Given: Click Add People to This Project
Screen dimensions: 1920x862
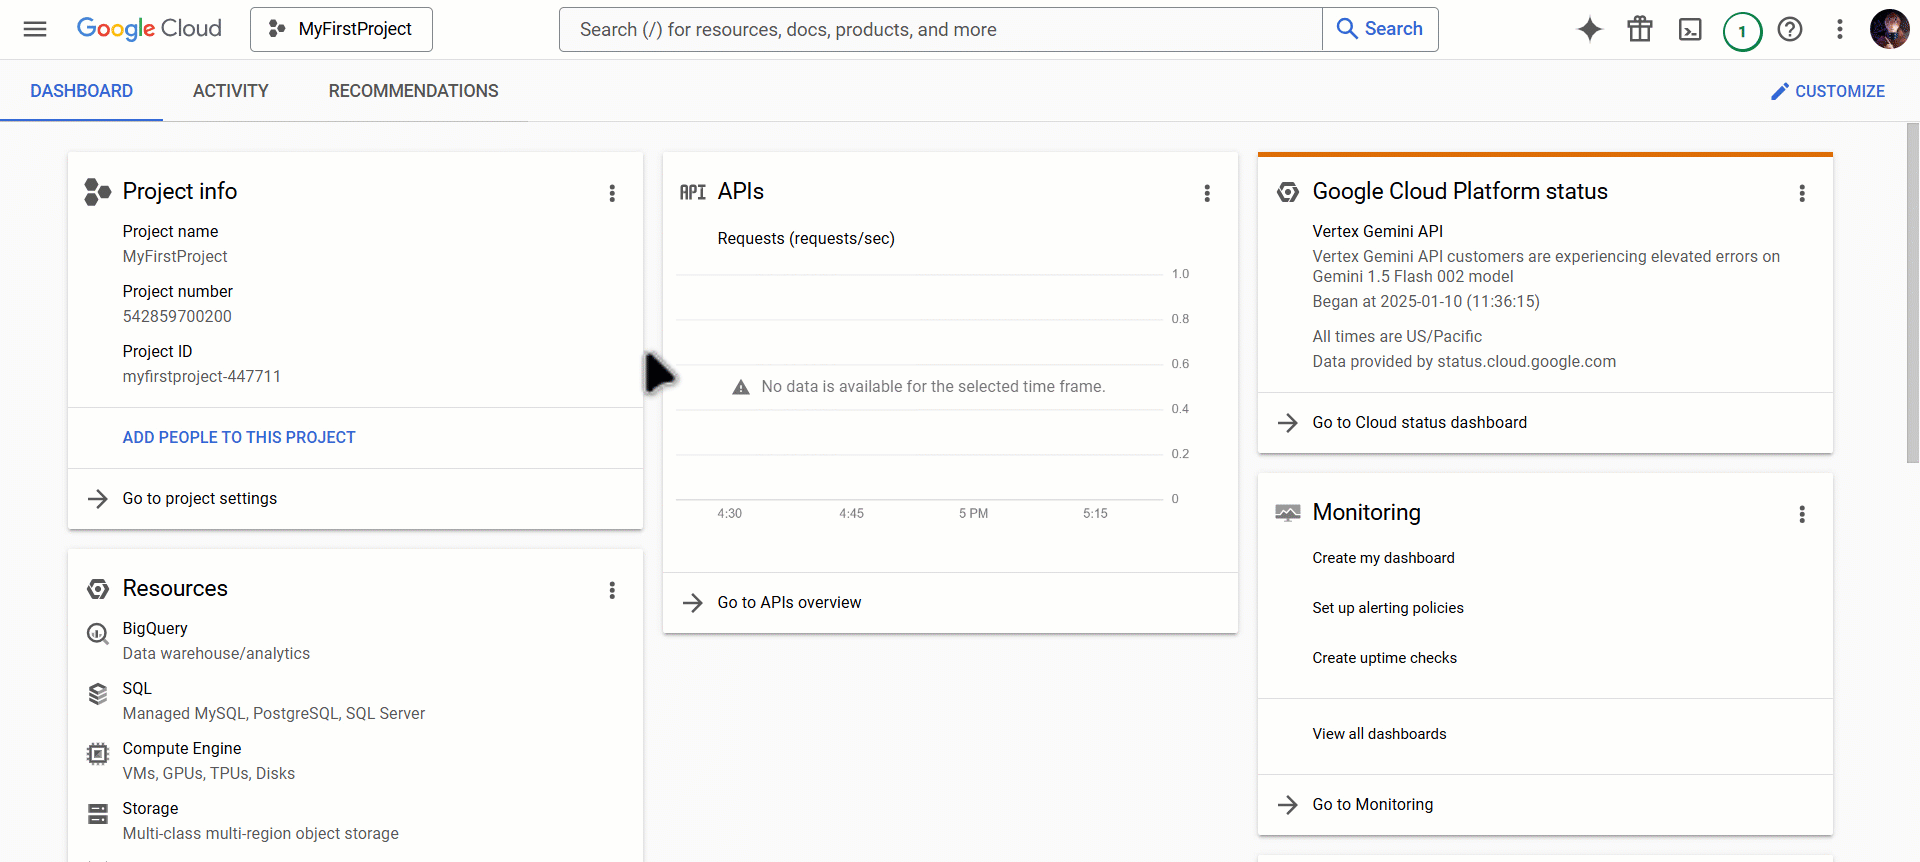Looking at the screenshot, I should pos(239,437).
